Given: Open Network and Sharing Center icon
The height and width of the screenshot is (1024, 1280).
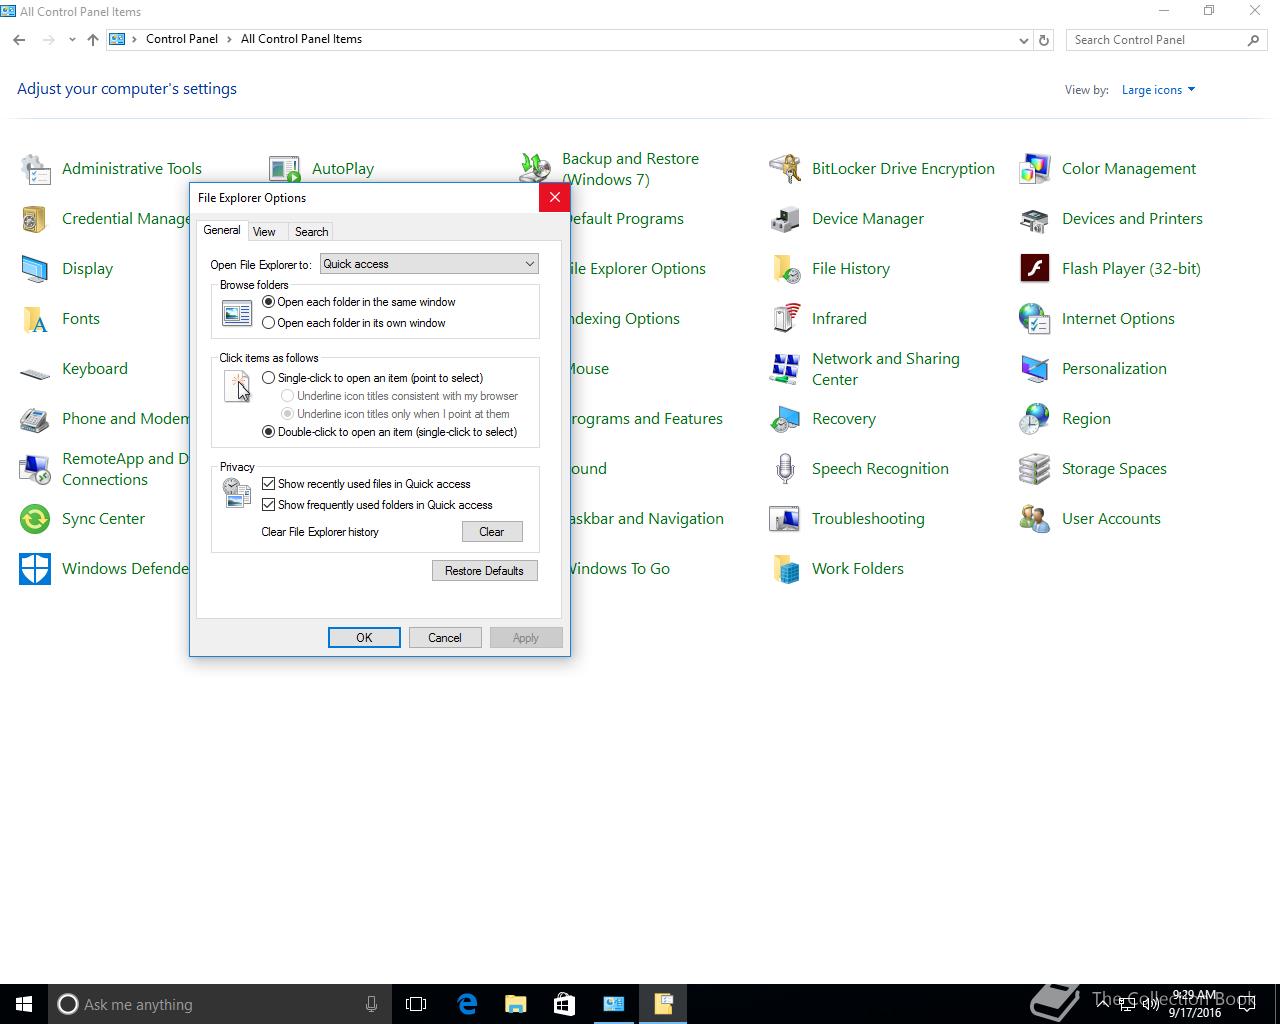Looking at the screenshot, I should [x=785, y=369].
